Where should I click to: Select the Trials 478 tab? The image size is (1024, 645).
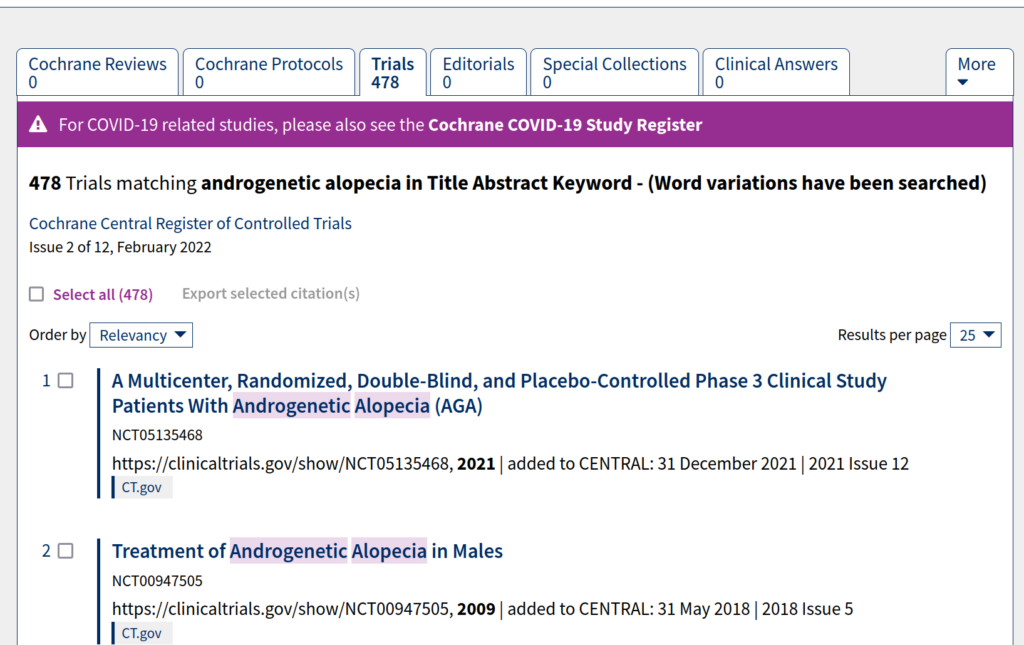tap(392, 72)
